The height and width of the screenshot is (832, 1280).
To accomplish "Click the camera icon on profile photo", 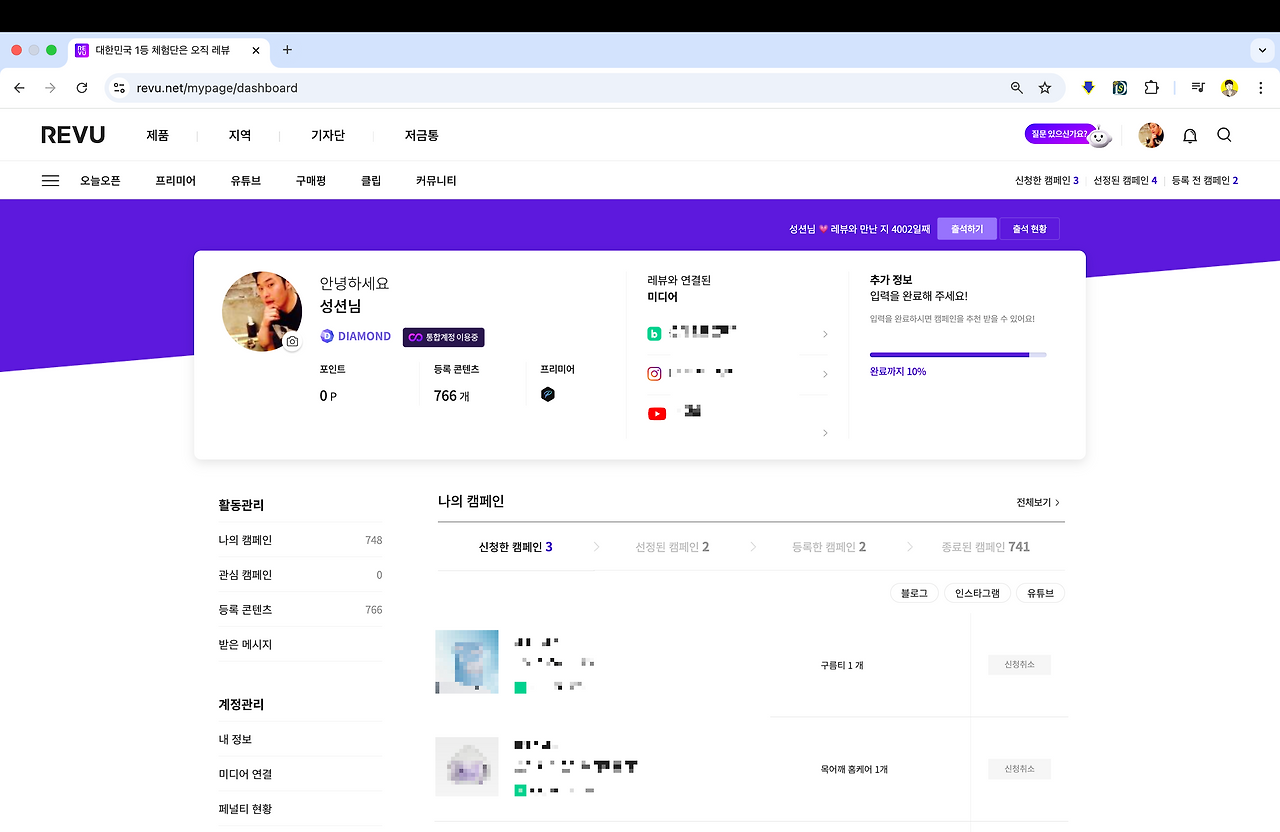I will pos(291,342).
